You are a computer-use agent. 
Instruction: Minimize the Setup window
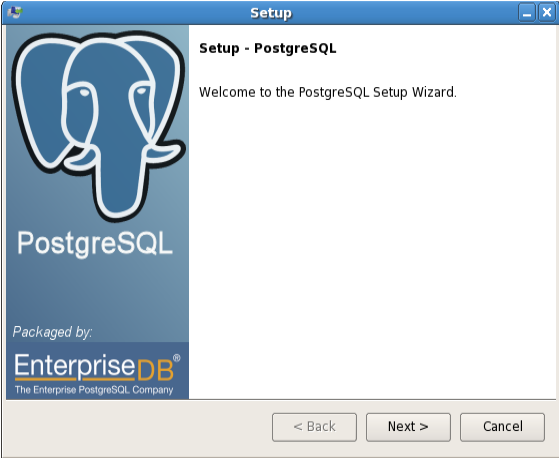point(527,13)
